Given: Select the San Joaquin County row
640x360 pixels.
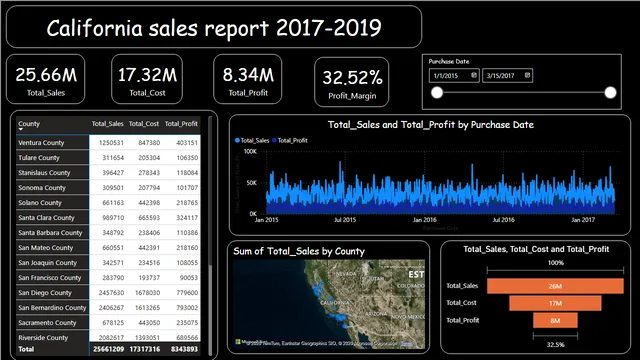Looking at the screenshot, I should click(108, 262).
